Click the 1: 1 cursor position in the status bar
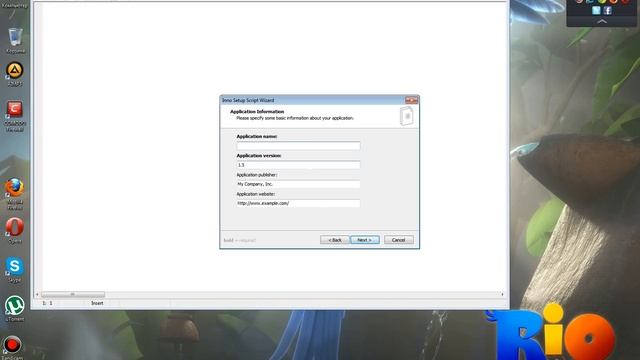The image size is (640, 360). (47, 303)
